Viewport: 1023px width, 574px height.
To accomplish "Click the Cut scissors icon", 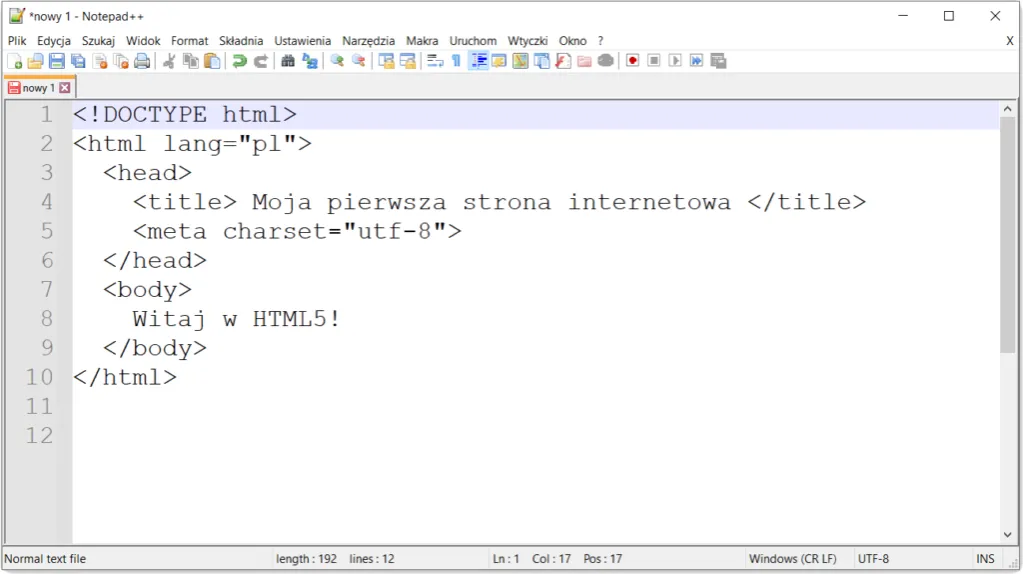I will pyautogui.click(x=169, y=61).
